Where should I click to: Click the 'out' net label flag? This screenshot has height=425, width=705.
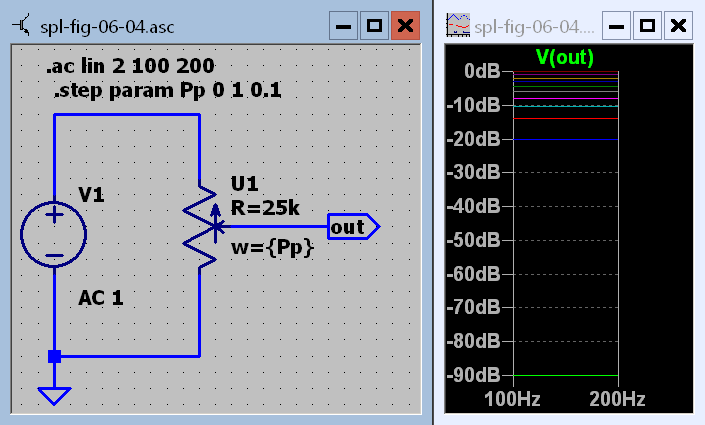pos(352,227)
